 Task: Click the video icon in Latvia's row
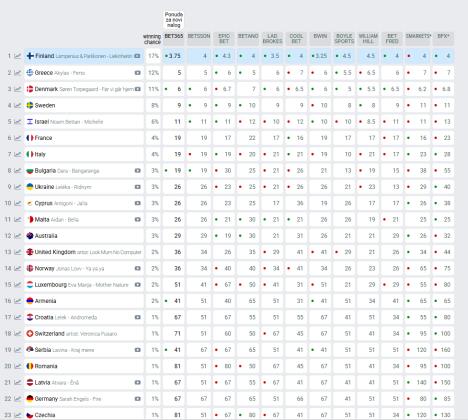(137, 383)
